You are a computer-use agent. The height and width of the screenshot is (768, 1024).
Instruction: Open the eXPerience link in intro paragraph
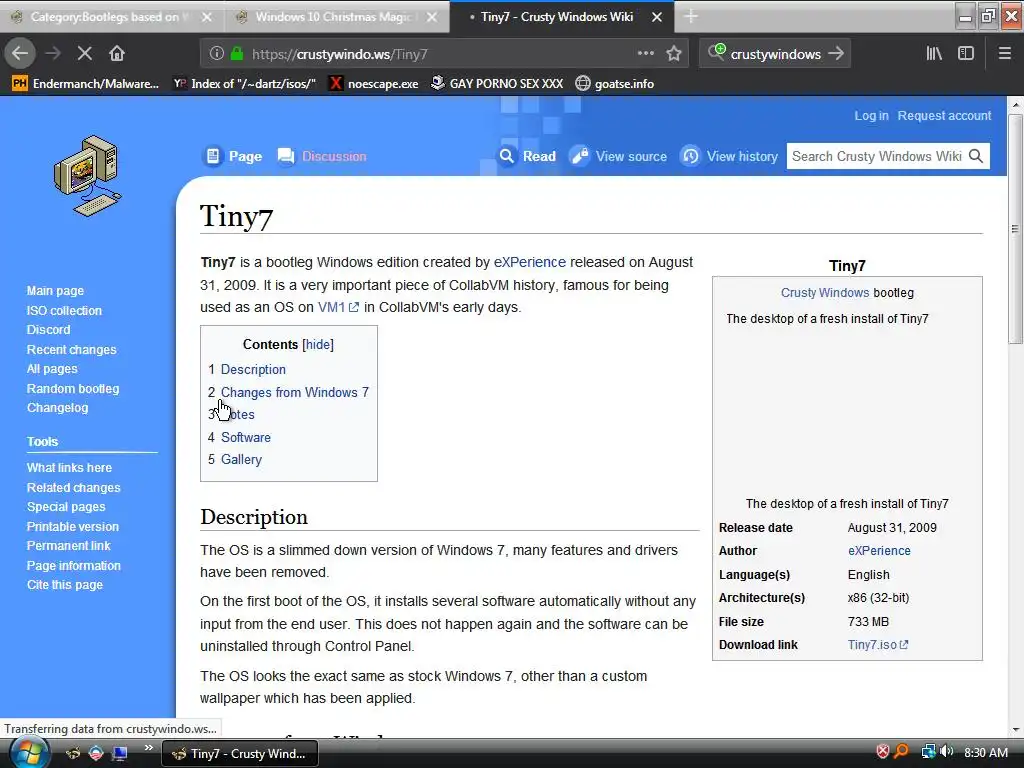coord(530,262)
